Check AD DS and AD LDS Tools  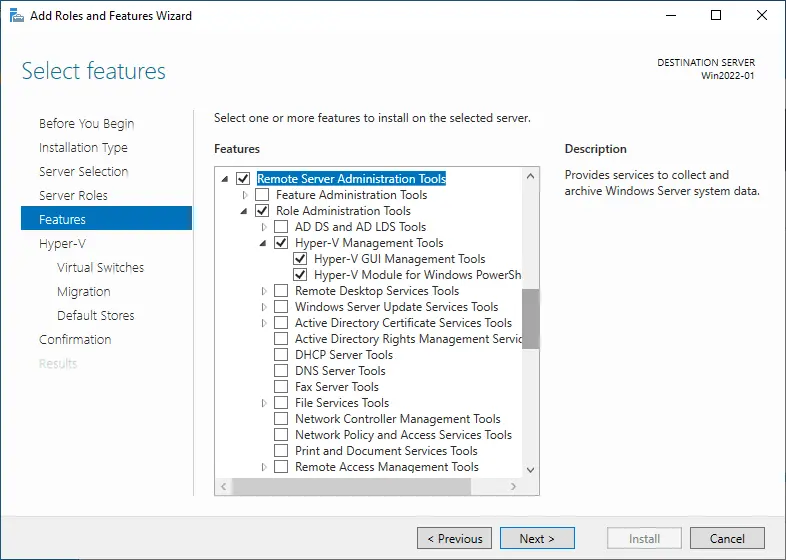pyautogui.click(x=281, y=227)
